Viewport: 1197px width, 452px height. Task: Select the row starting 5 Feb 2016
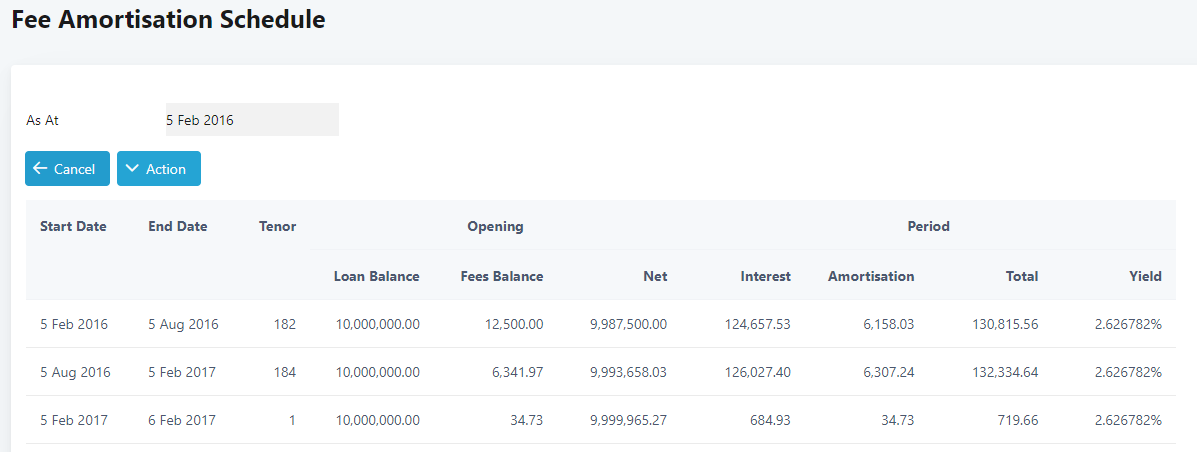[601, 324]
